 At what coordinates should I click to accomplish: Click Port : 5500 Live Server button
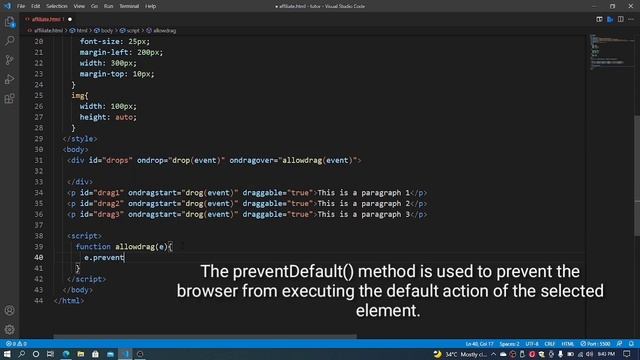coord(595,344)
